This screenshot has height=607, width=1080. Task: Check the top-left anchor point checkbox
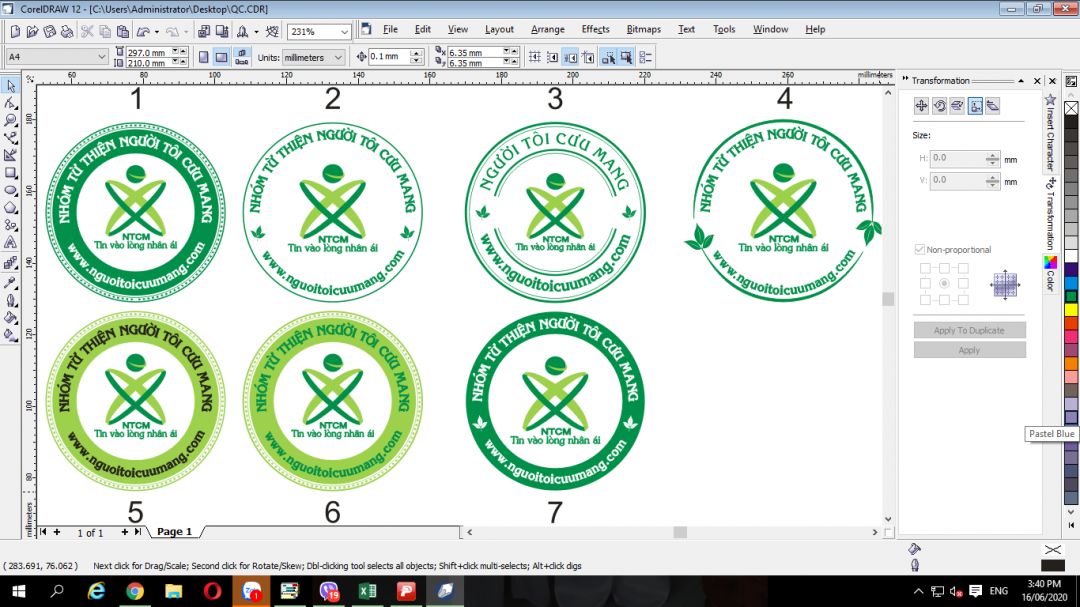(925, 268)
